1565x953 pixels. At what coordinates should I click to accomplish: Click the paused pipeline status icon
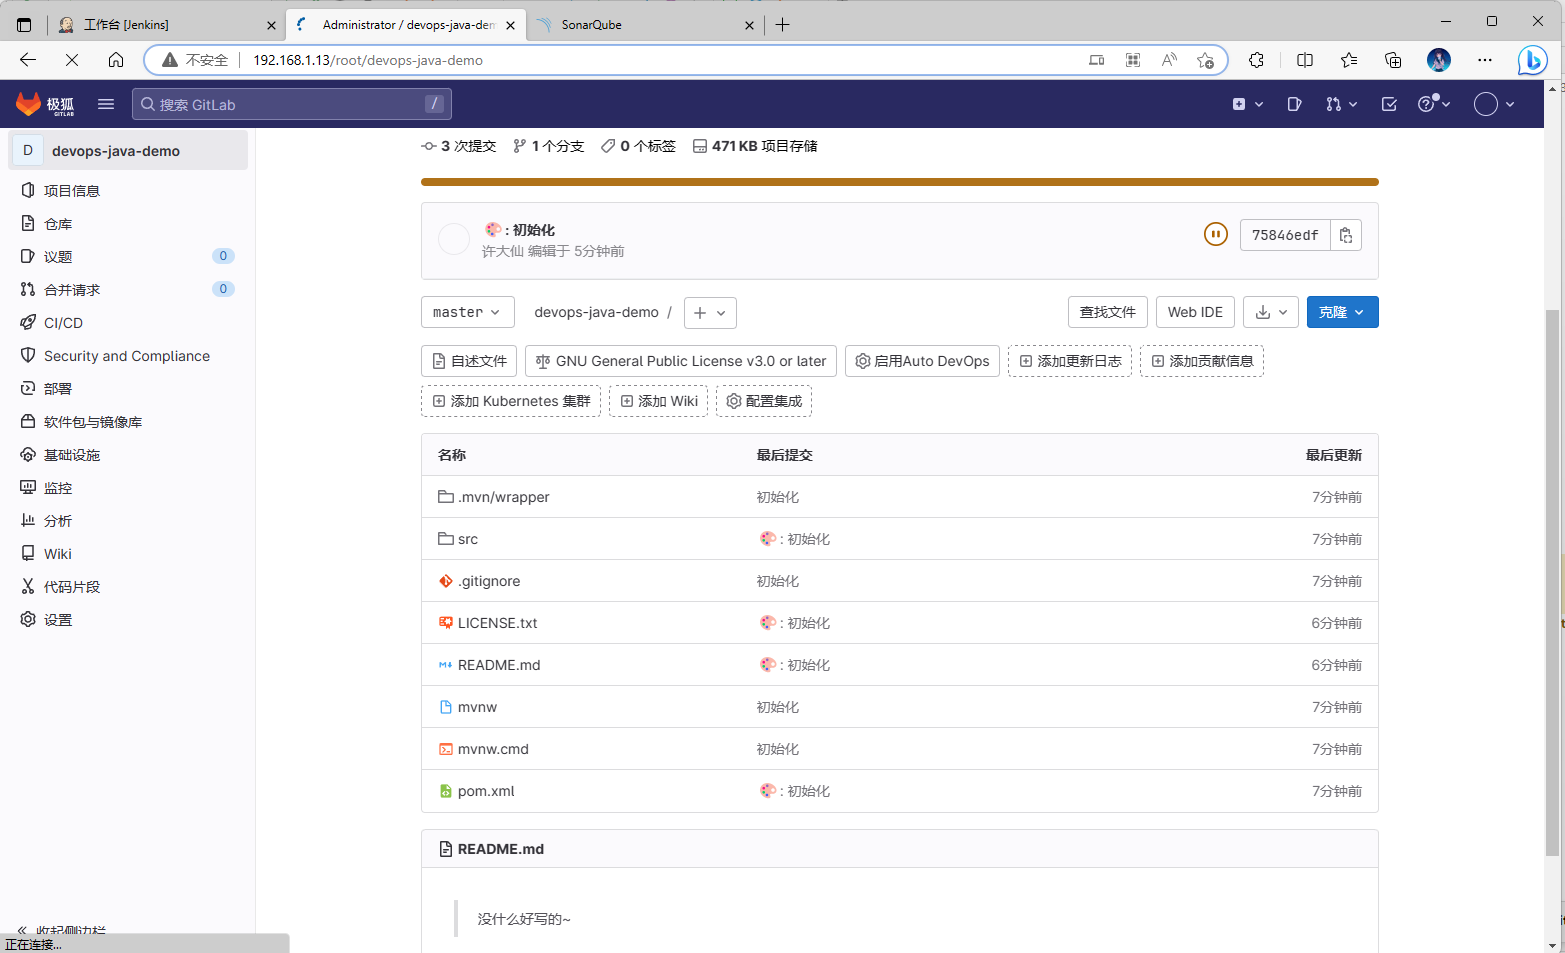click(1216, 235)
